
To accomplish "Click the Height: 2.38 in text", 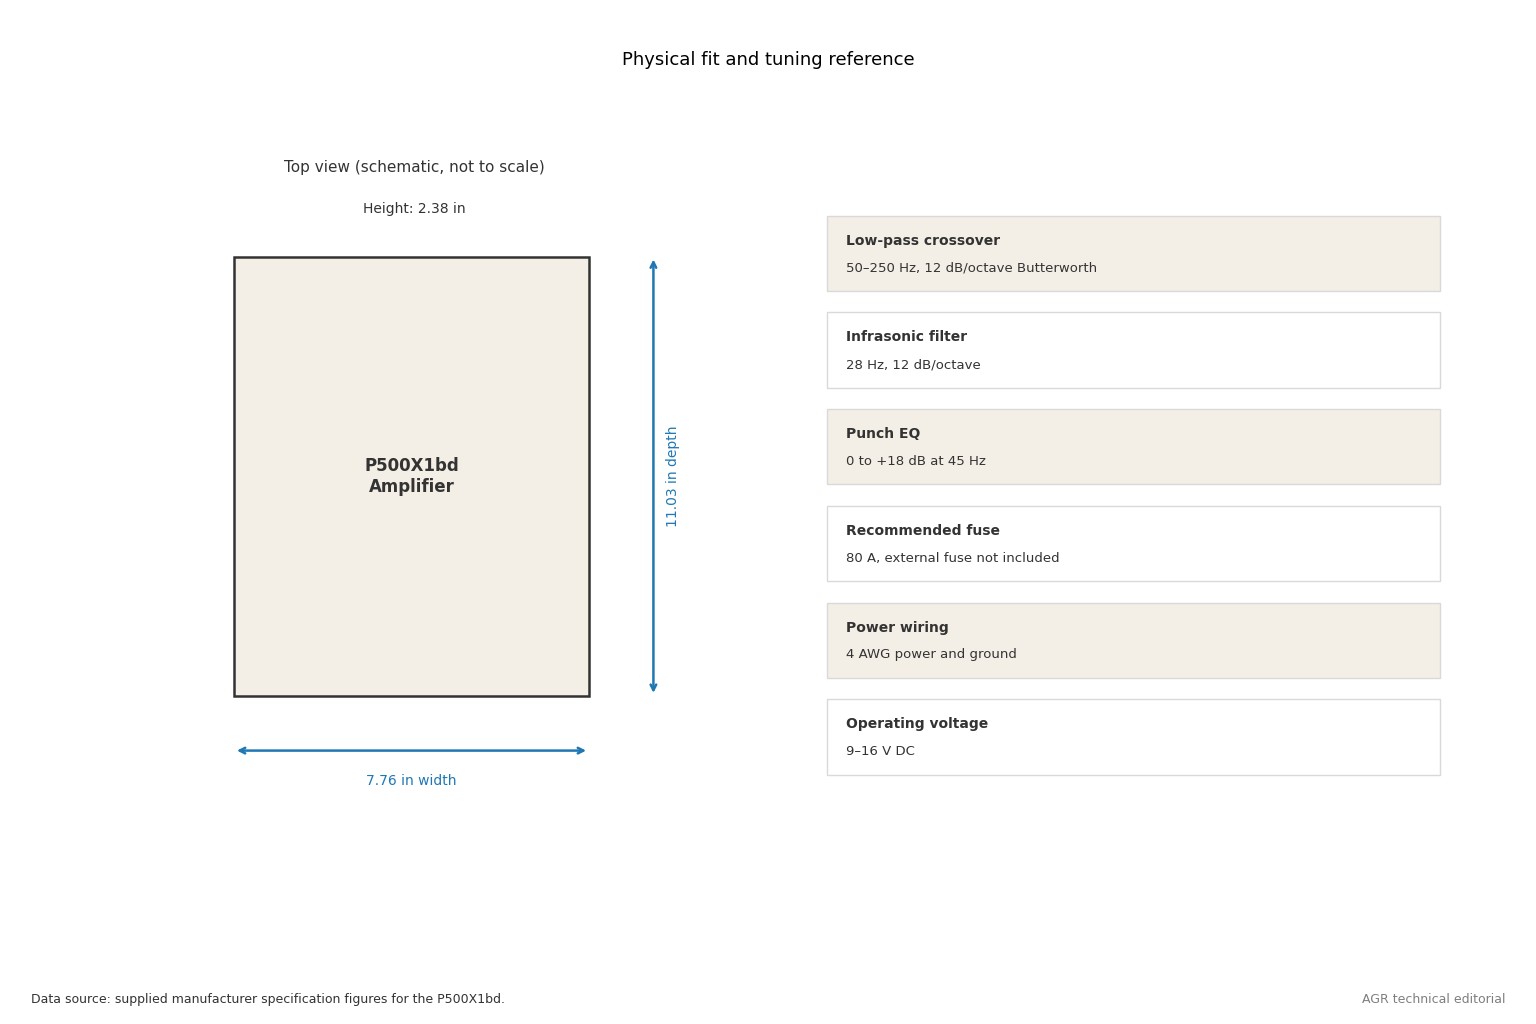I will coord(414,209).
